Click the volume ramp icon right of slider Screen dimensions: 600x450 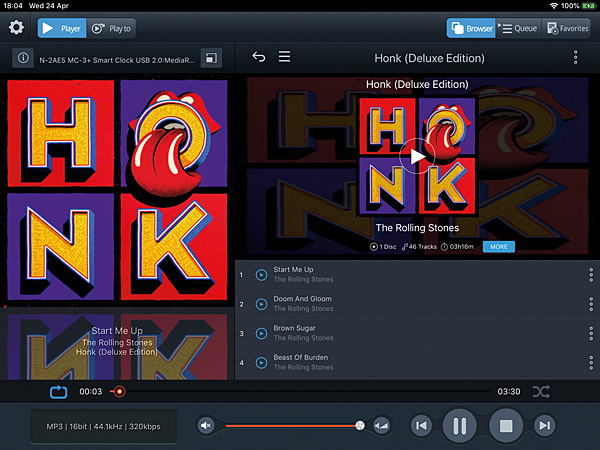pyautogui.click(x=382, y=426)
